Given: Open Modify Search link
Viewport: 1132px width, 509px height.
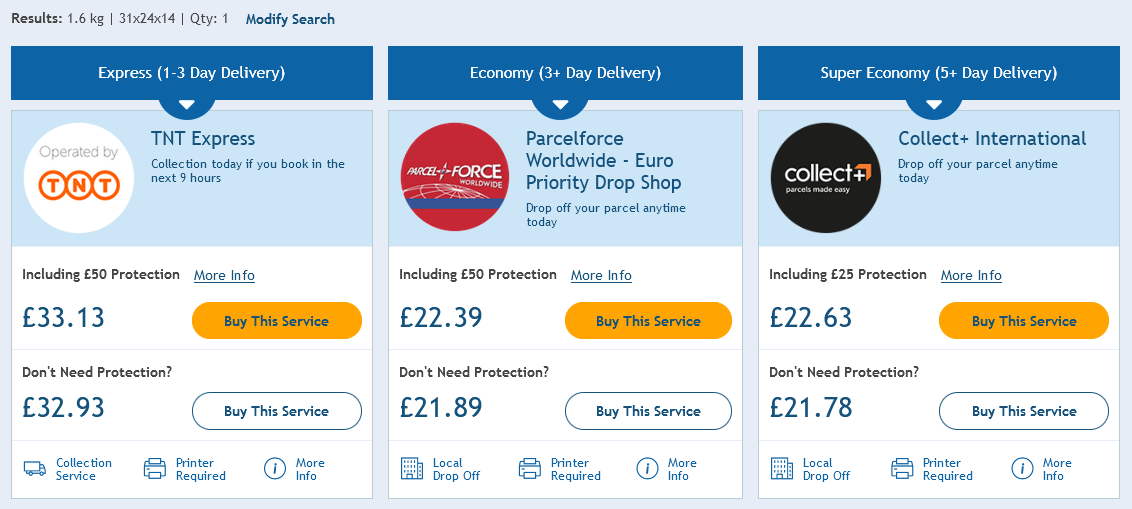Looking at the screenshot, I should click(290, 19).
